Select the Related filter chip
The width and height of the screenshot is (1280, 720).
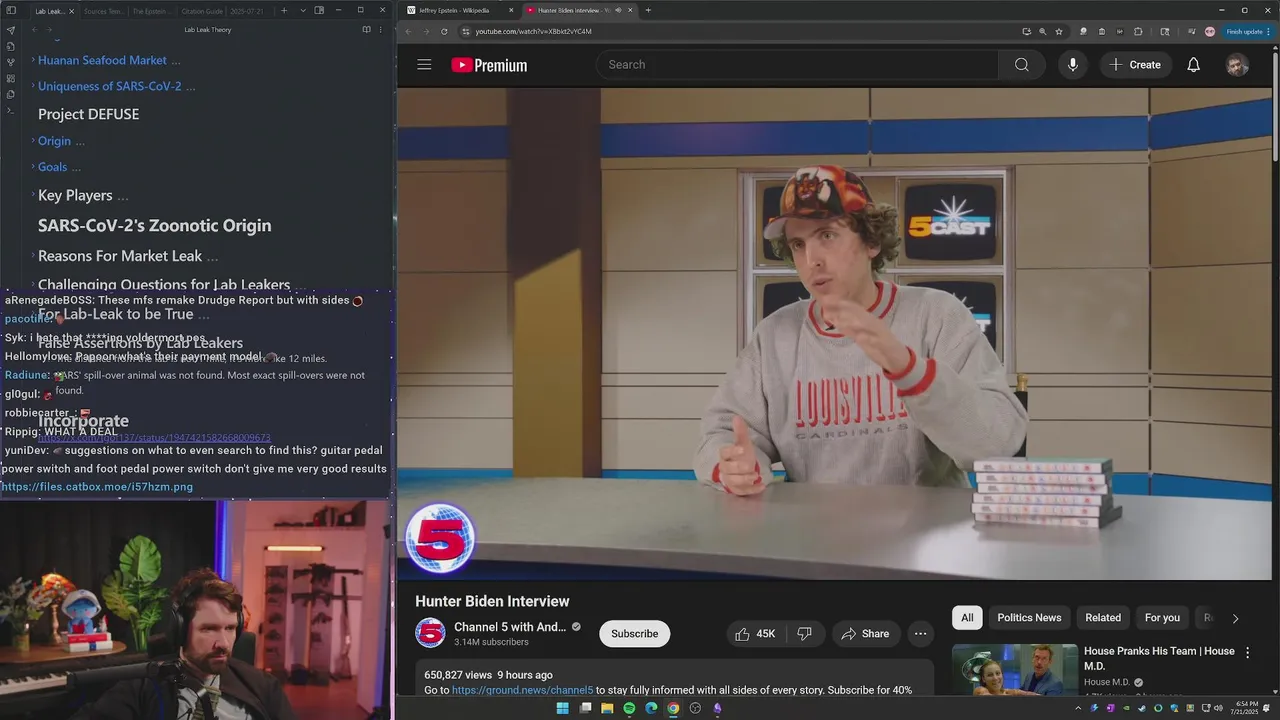[1103, 618]
